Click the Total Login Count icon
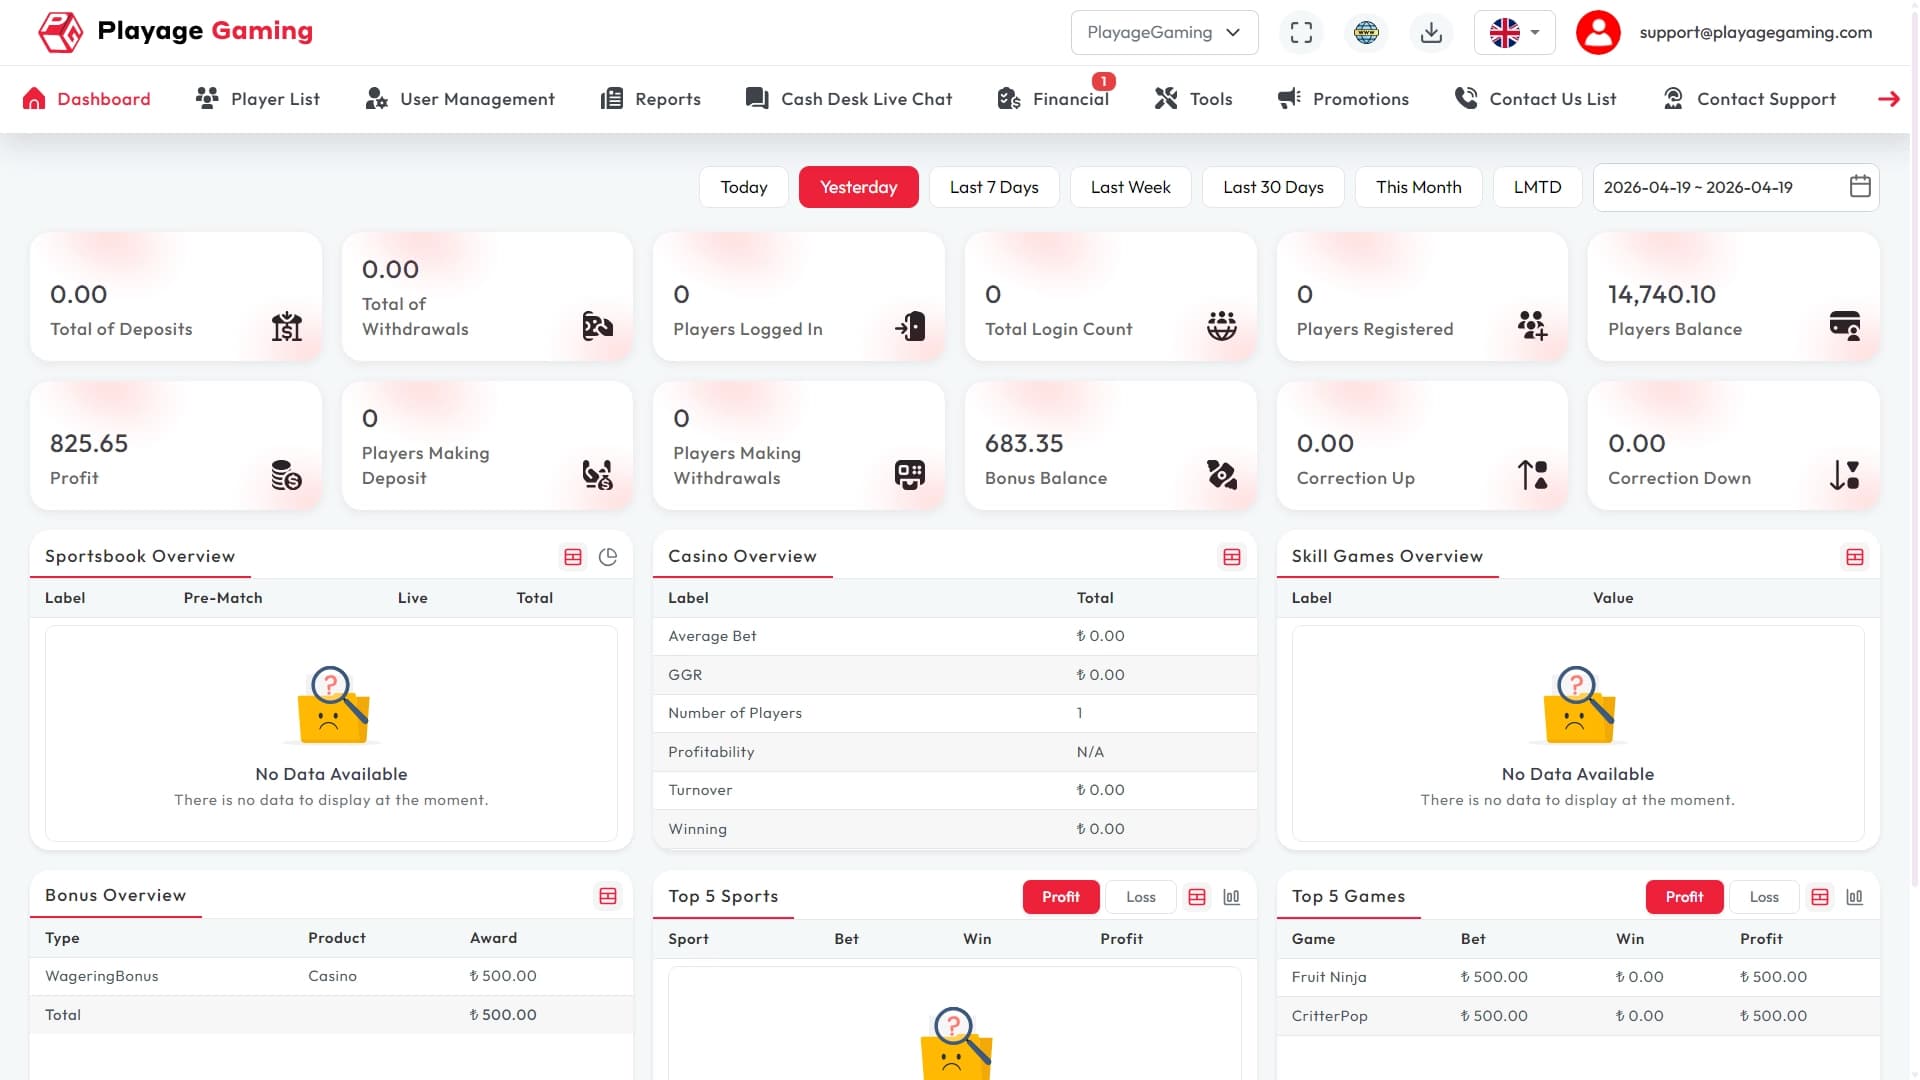This screenshot has height=1080, width=1920. (1221, 326)
